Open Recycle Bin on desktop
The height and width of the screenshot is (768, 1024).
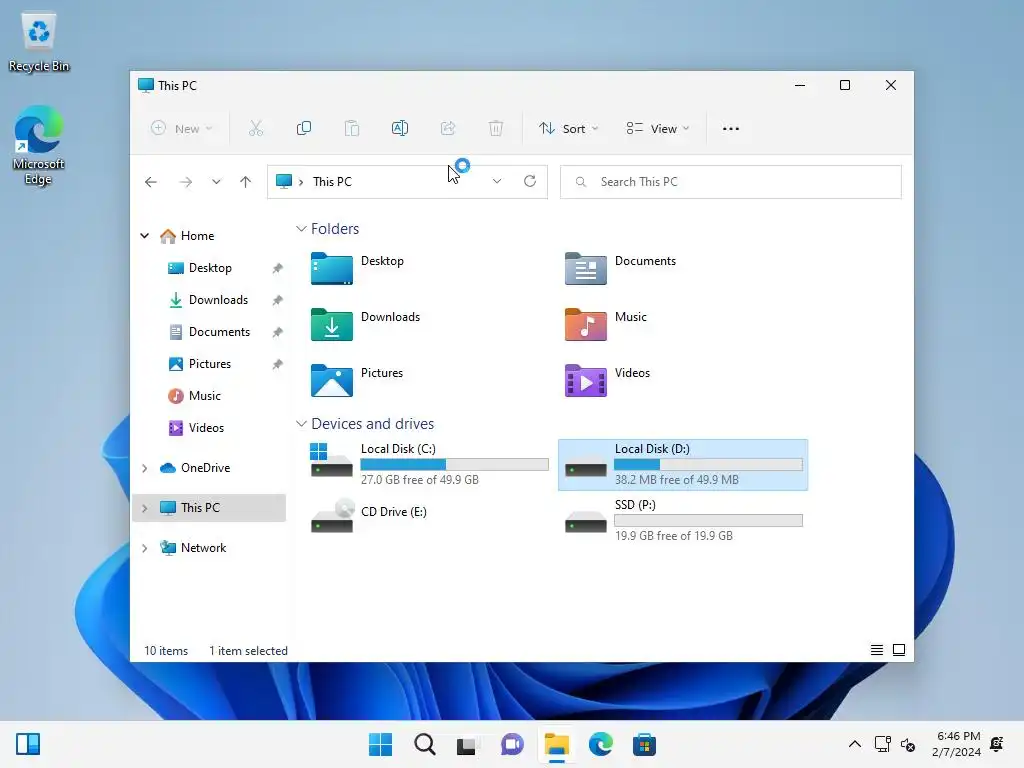pos(39,42)
